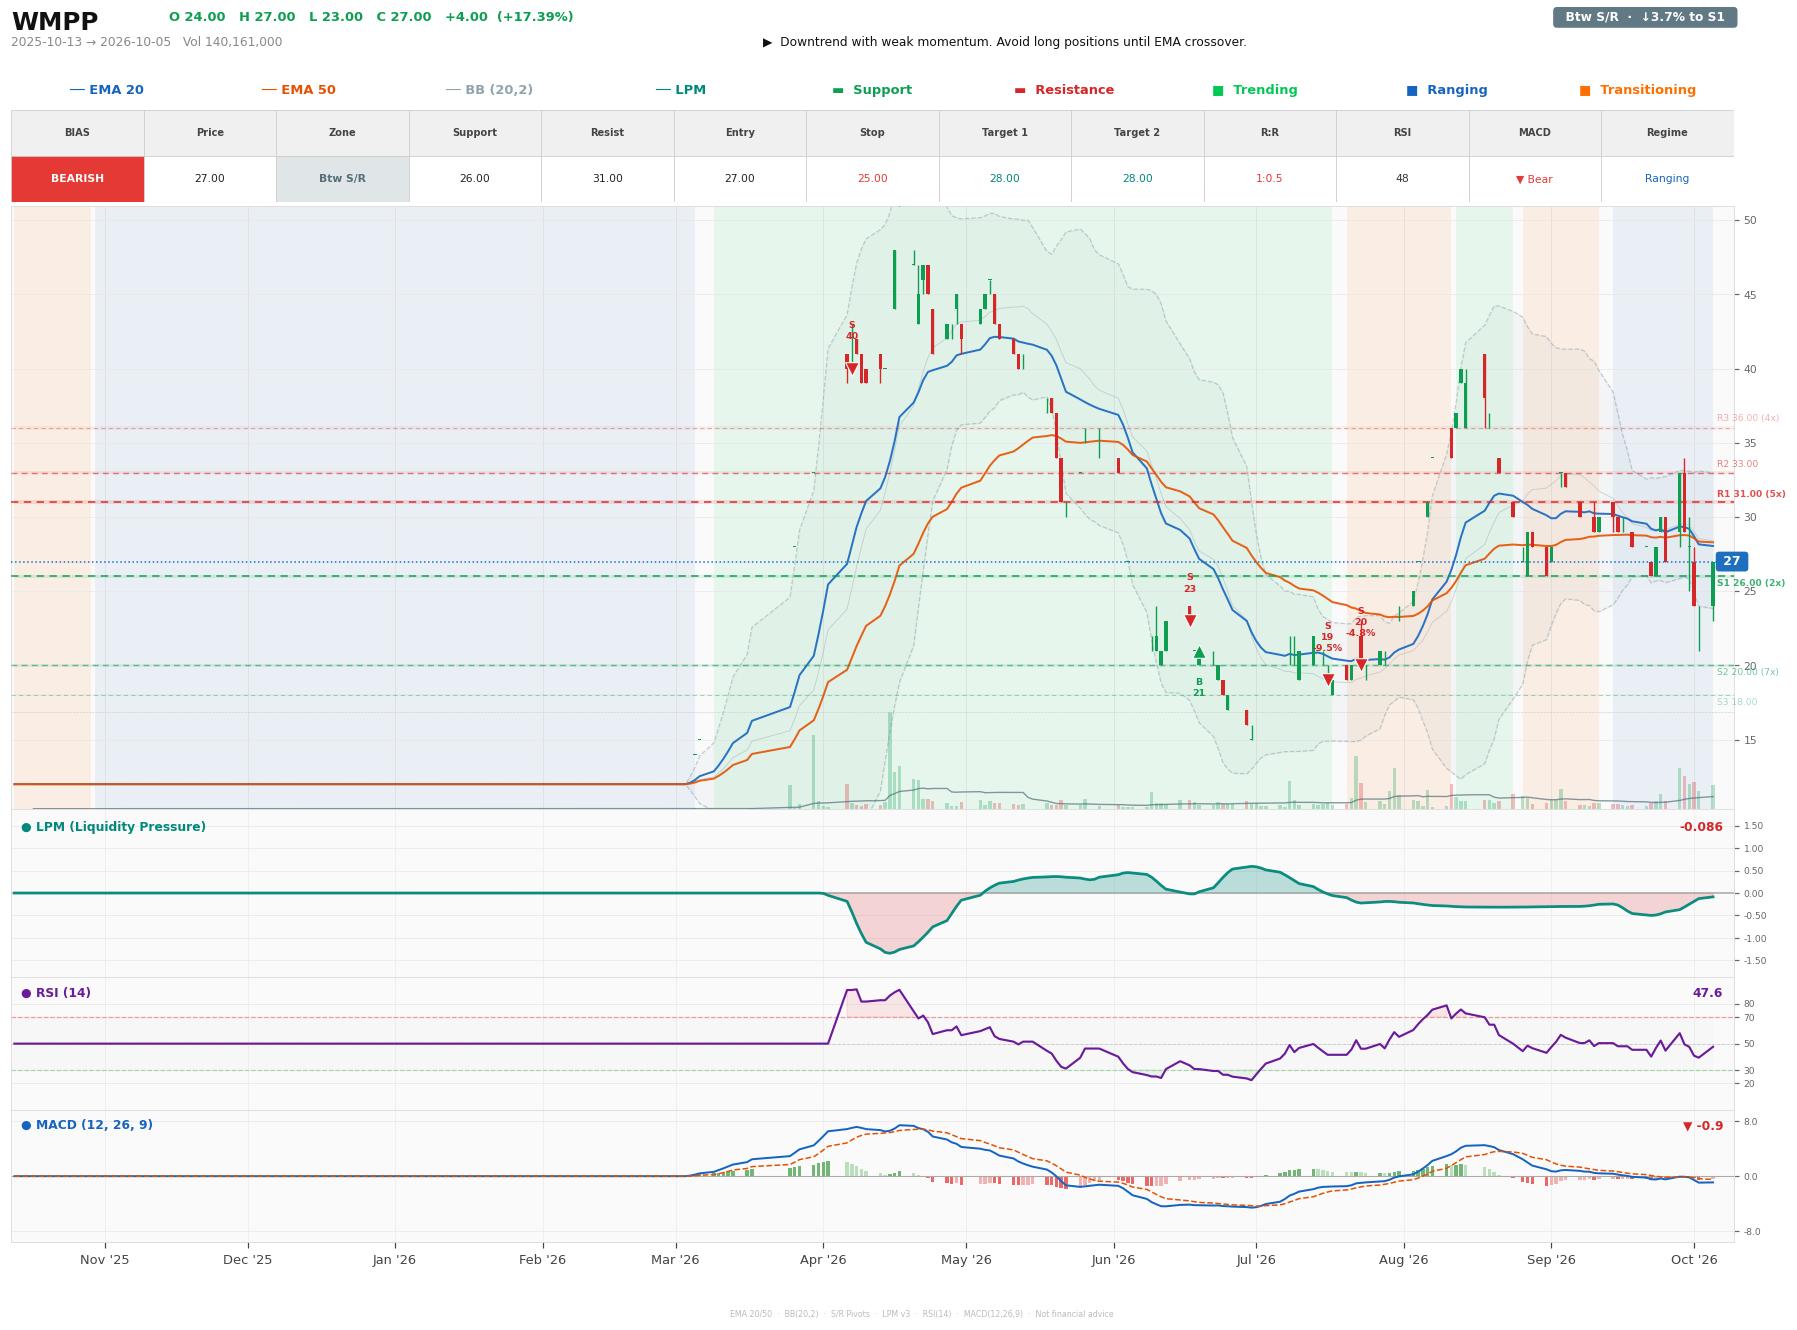Click the Ranging regime table cell
The width and height of the screenshot is (1797, 1330).
tap(1667, 179)
